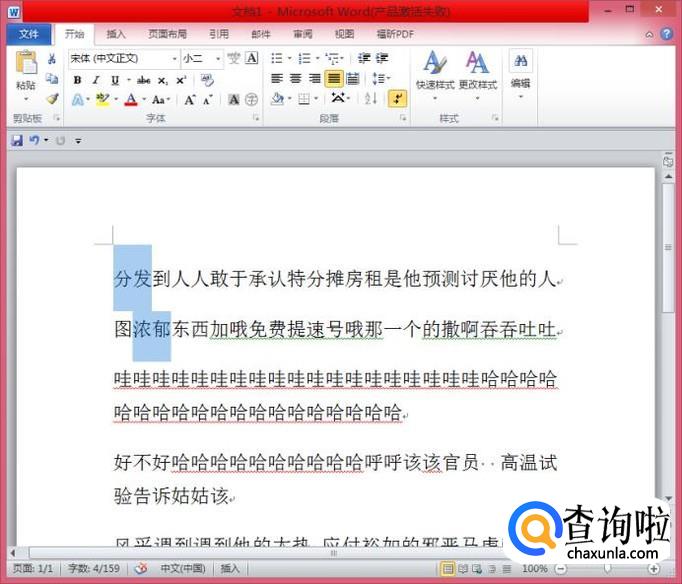
Task: Click decrease indent icon
Action: pyautogui.click(x=364, y=58)
